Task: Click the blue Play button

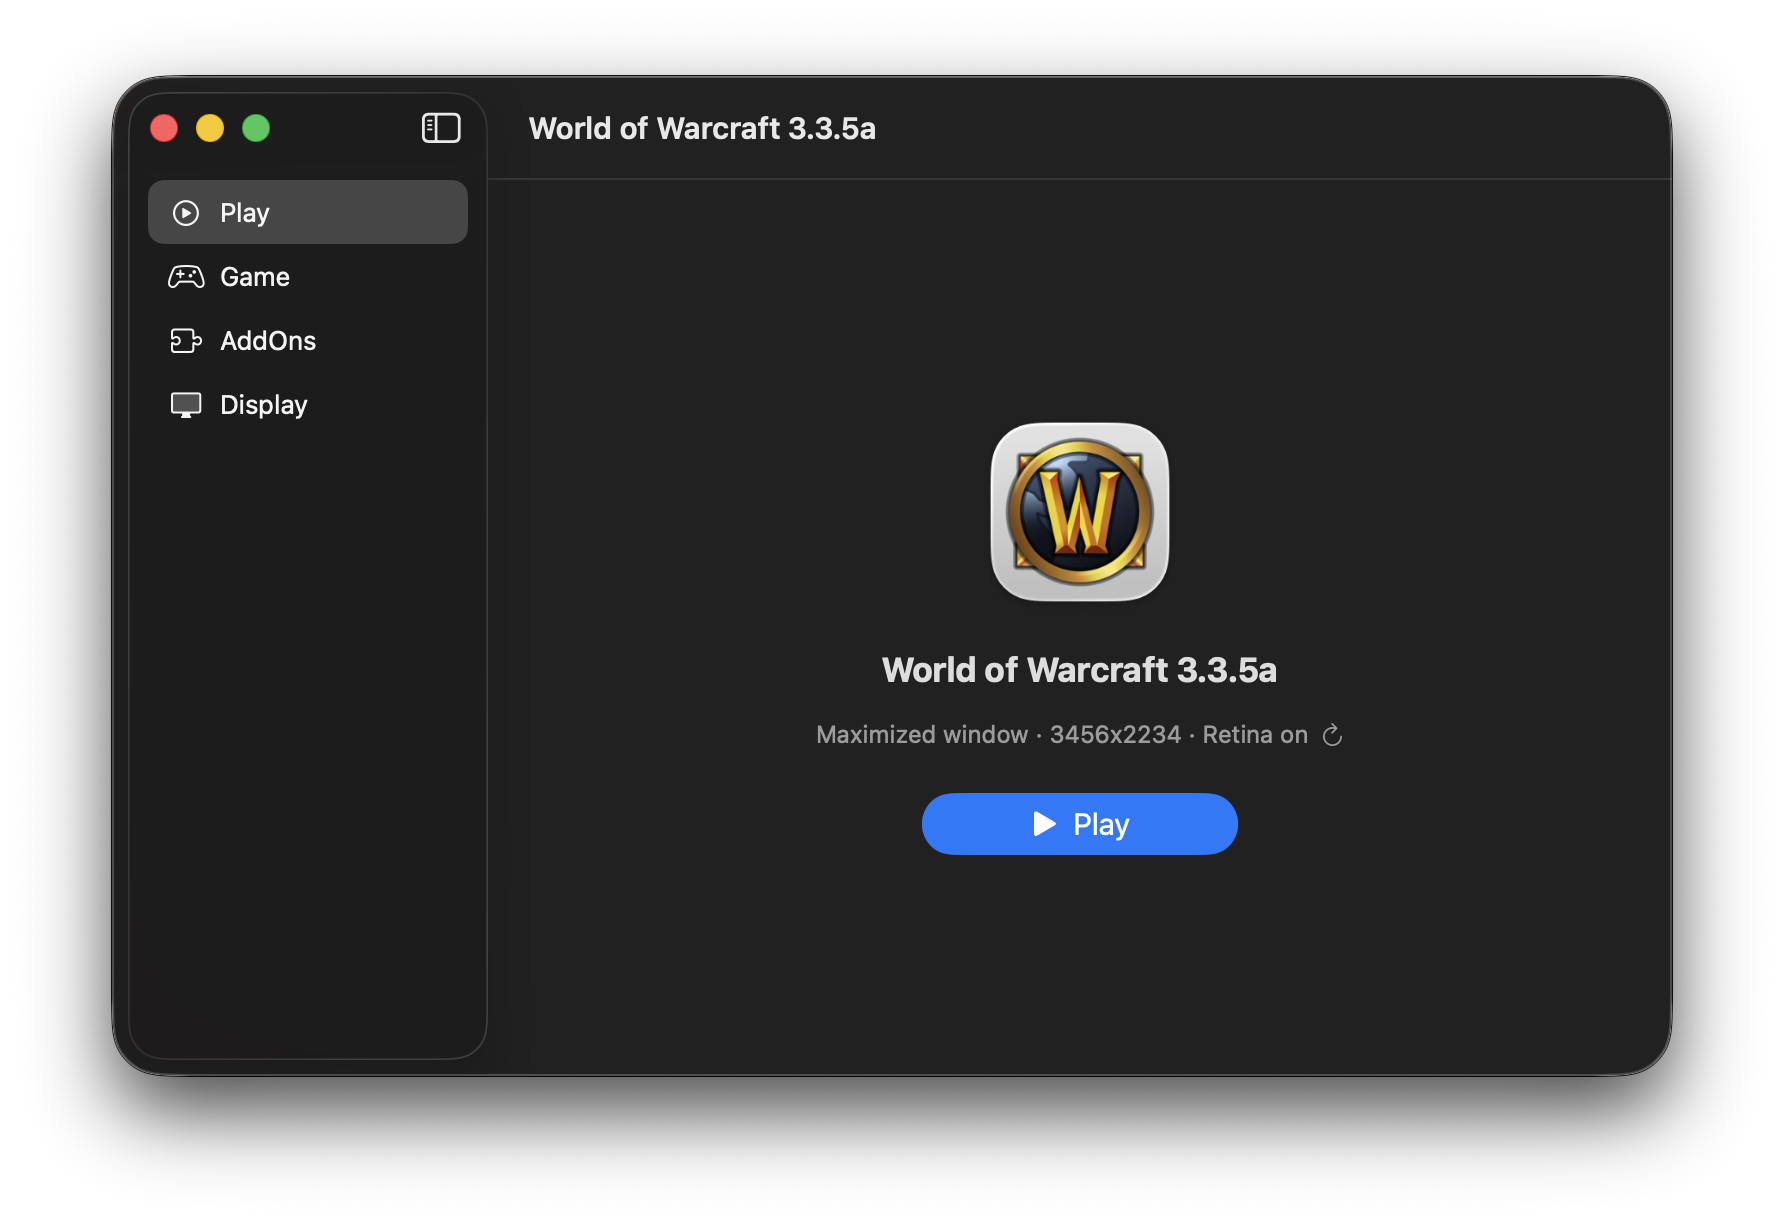Action: (x=1079, y=824)
